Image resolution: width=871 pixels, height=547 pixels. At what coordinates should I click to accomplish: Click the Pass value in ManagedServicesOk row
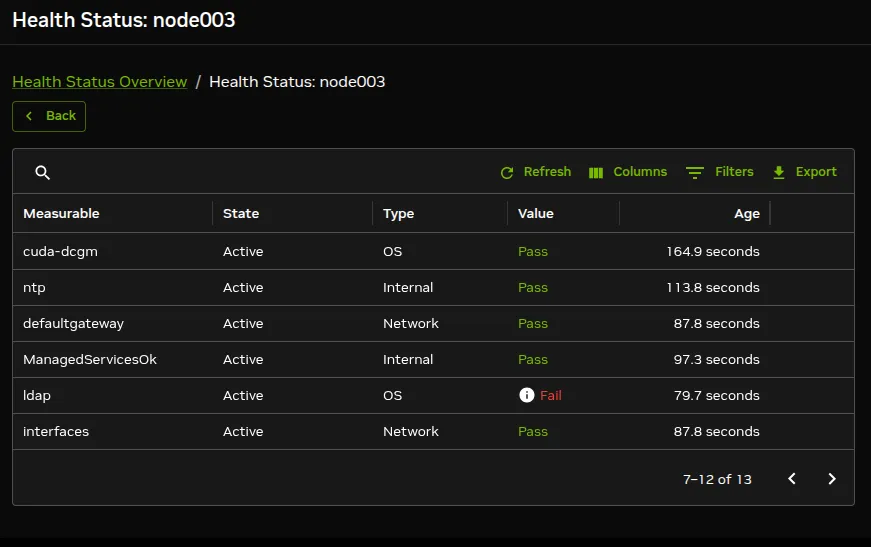[533, 360]
